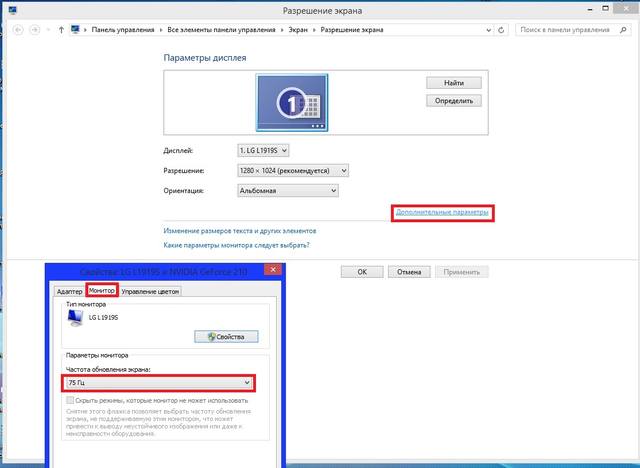Click the control panel icon in address bar
This screenshot has height=468, width=640.
tap(76, 30)
